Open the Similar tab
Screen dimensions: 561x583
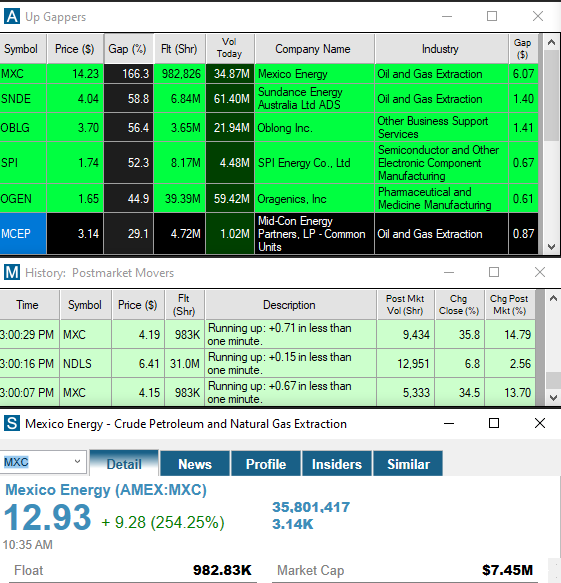tap(408, 463)
